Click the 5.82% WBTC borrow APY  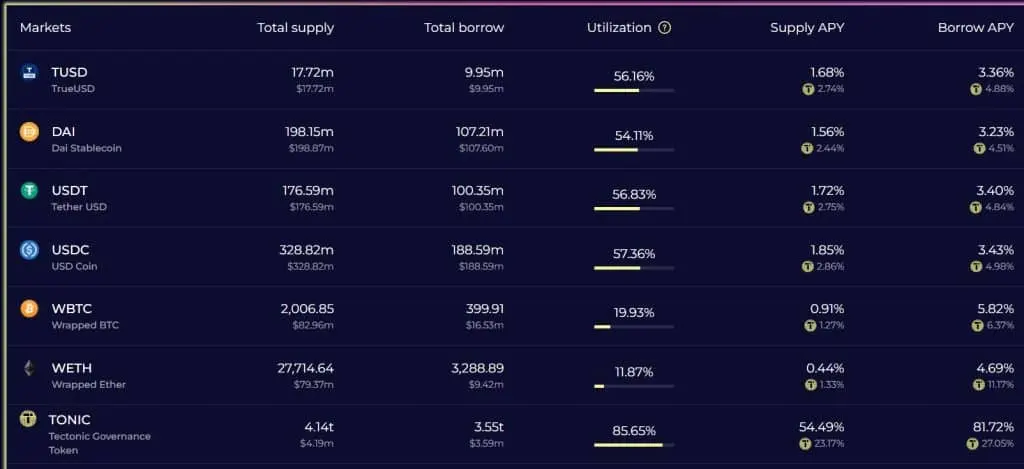click(x=996, y=308)
